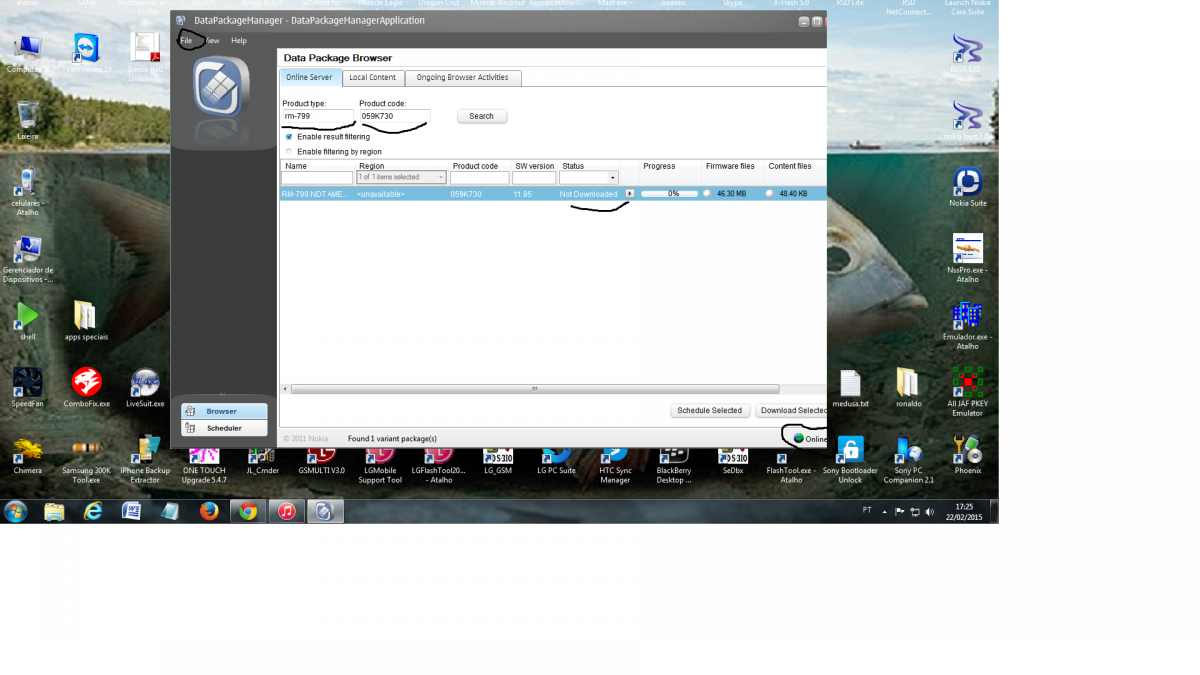This screenshot has height=675, width=1200.
Task: Select the Scheduler sidebar item
Action: (x=224, y=428)
